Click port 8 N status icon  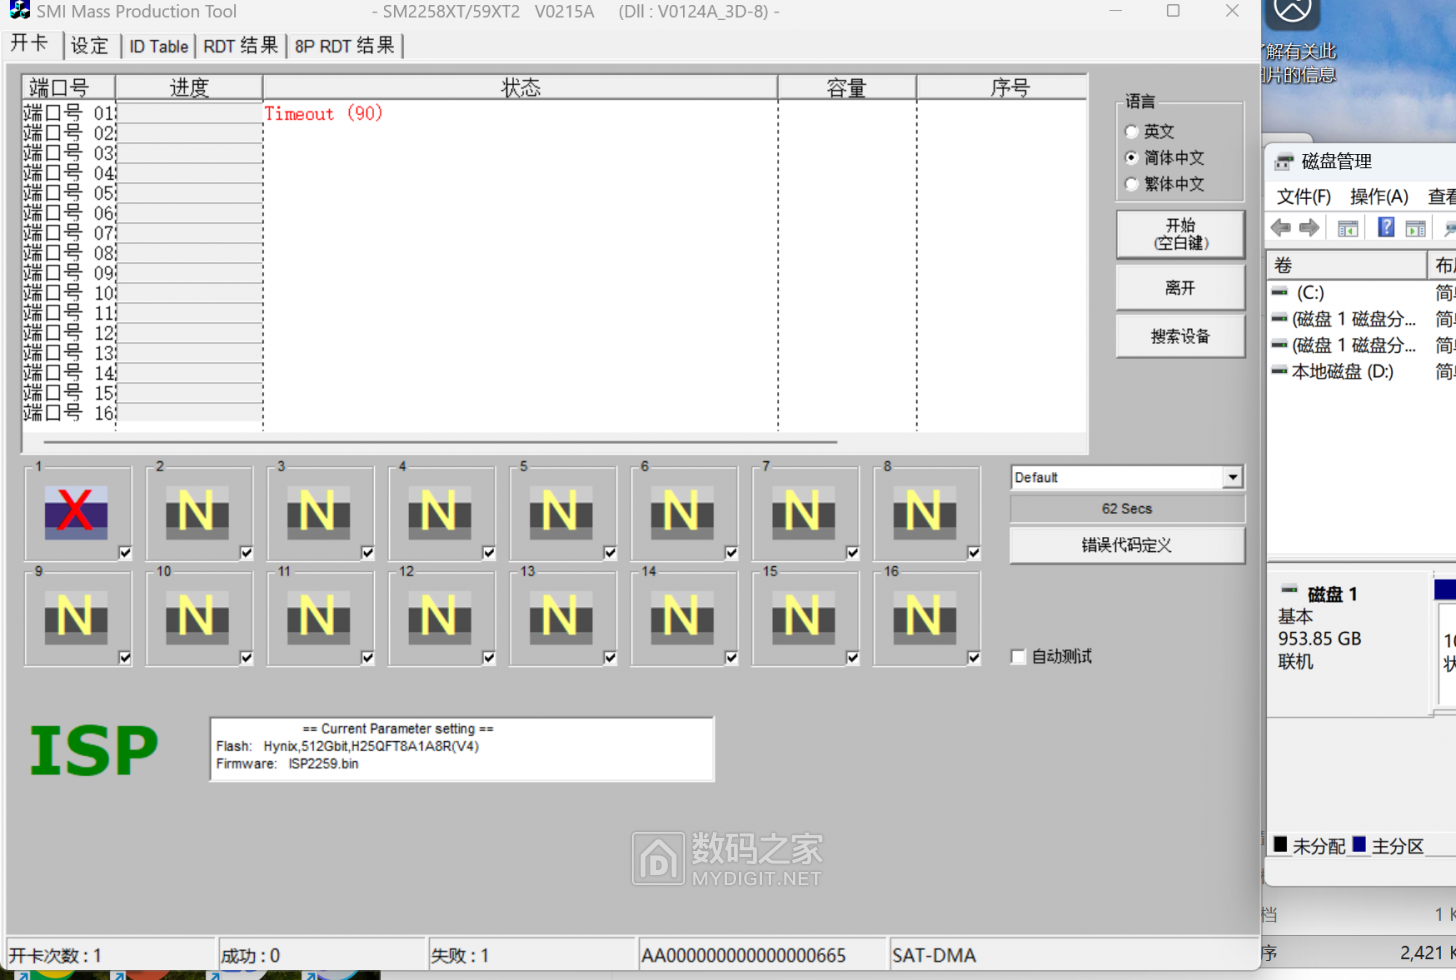click(x=925, y=511)
